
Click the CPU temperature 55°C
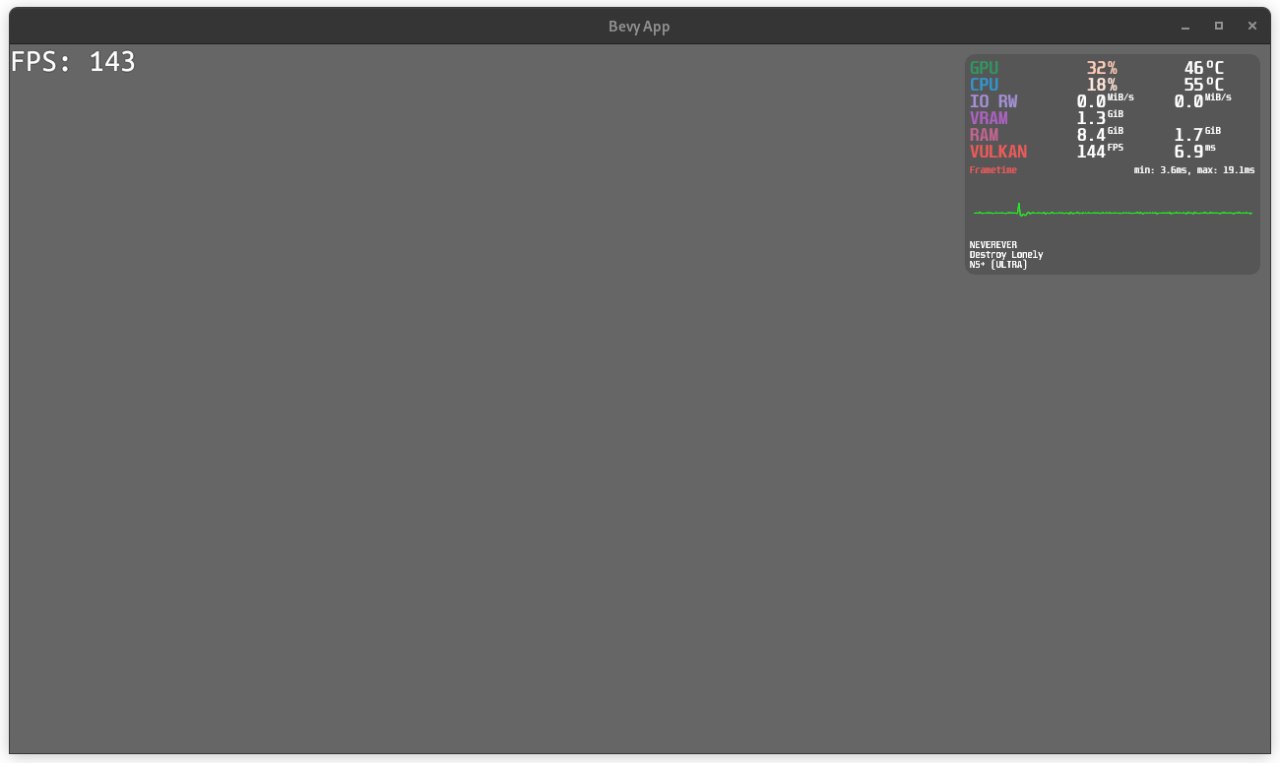[1204, 85]
